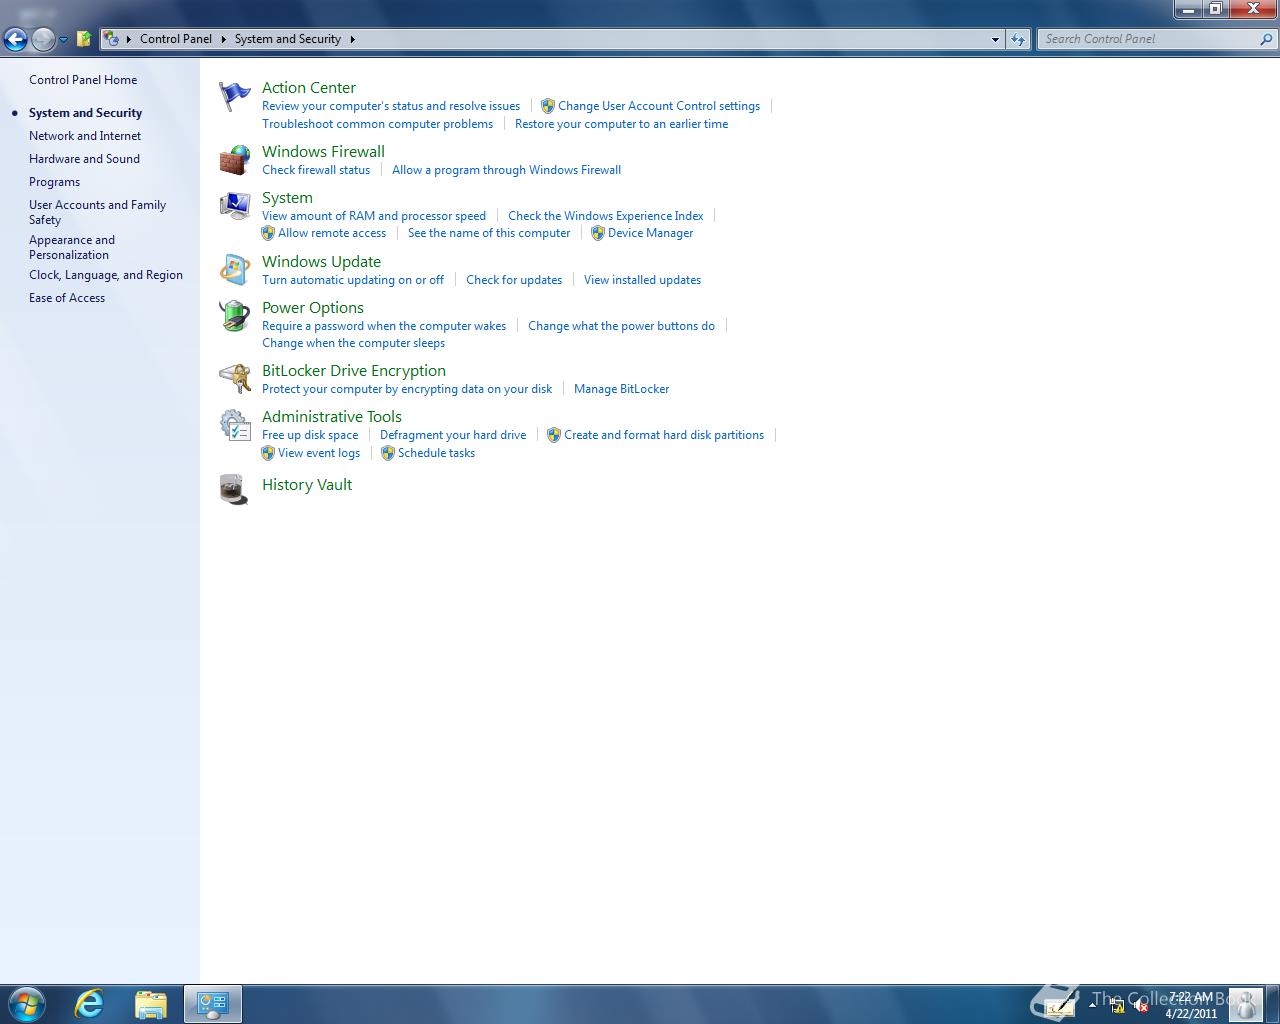Click the Control Panel breadcrumb
Screen dimensions: 1280x1024
[x=176, y=39]
